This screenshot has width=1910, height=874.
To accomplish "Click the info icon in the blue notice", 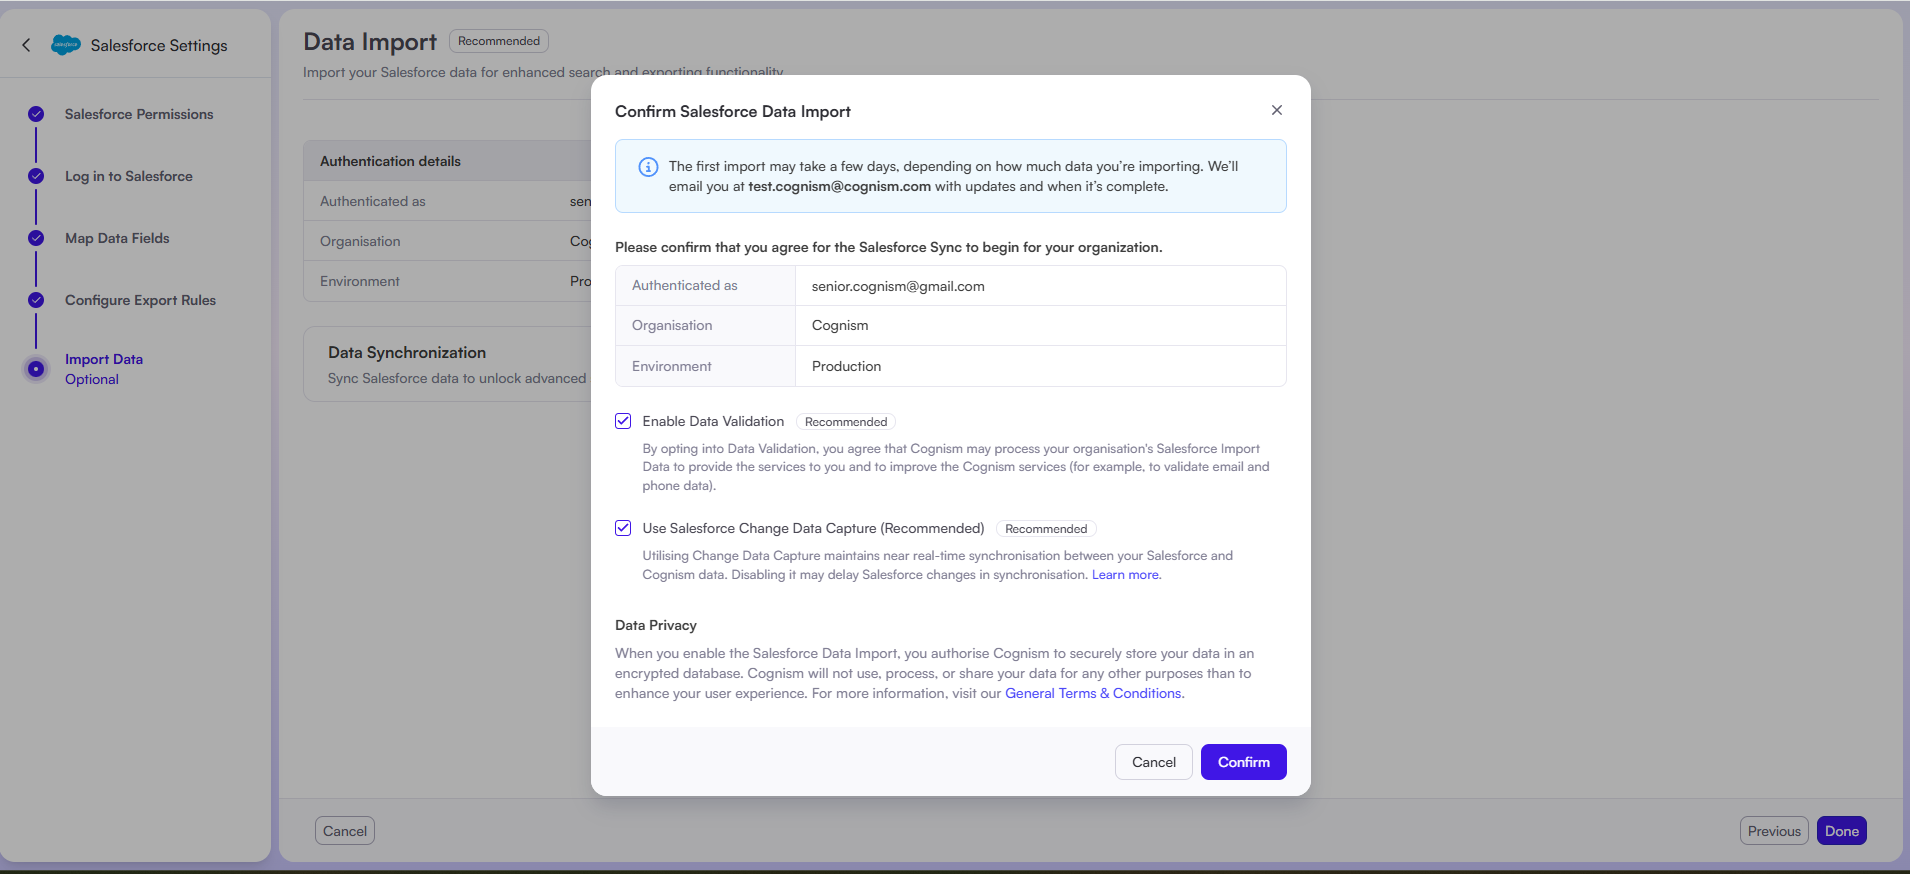I will 648,167.
